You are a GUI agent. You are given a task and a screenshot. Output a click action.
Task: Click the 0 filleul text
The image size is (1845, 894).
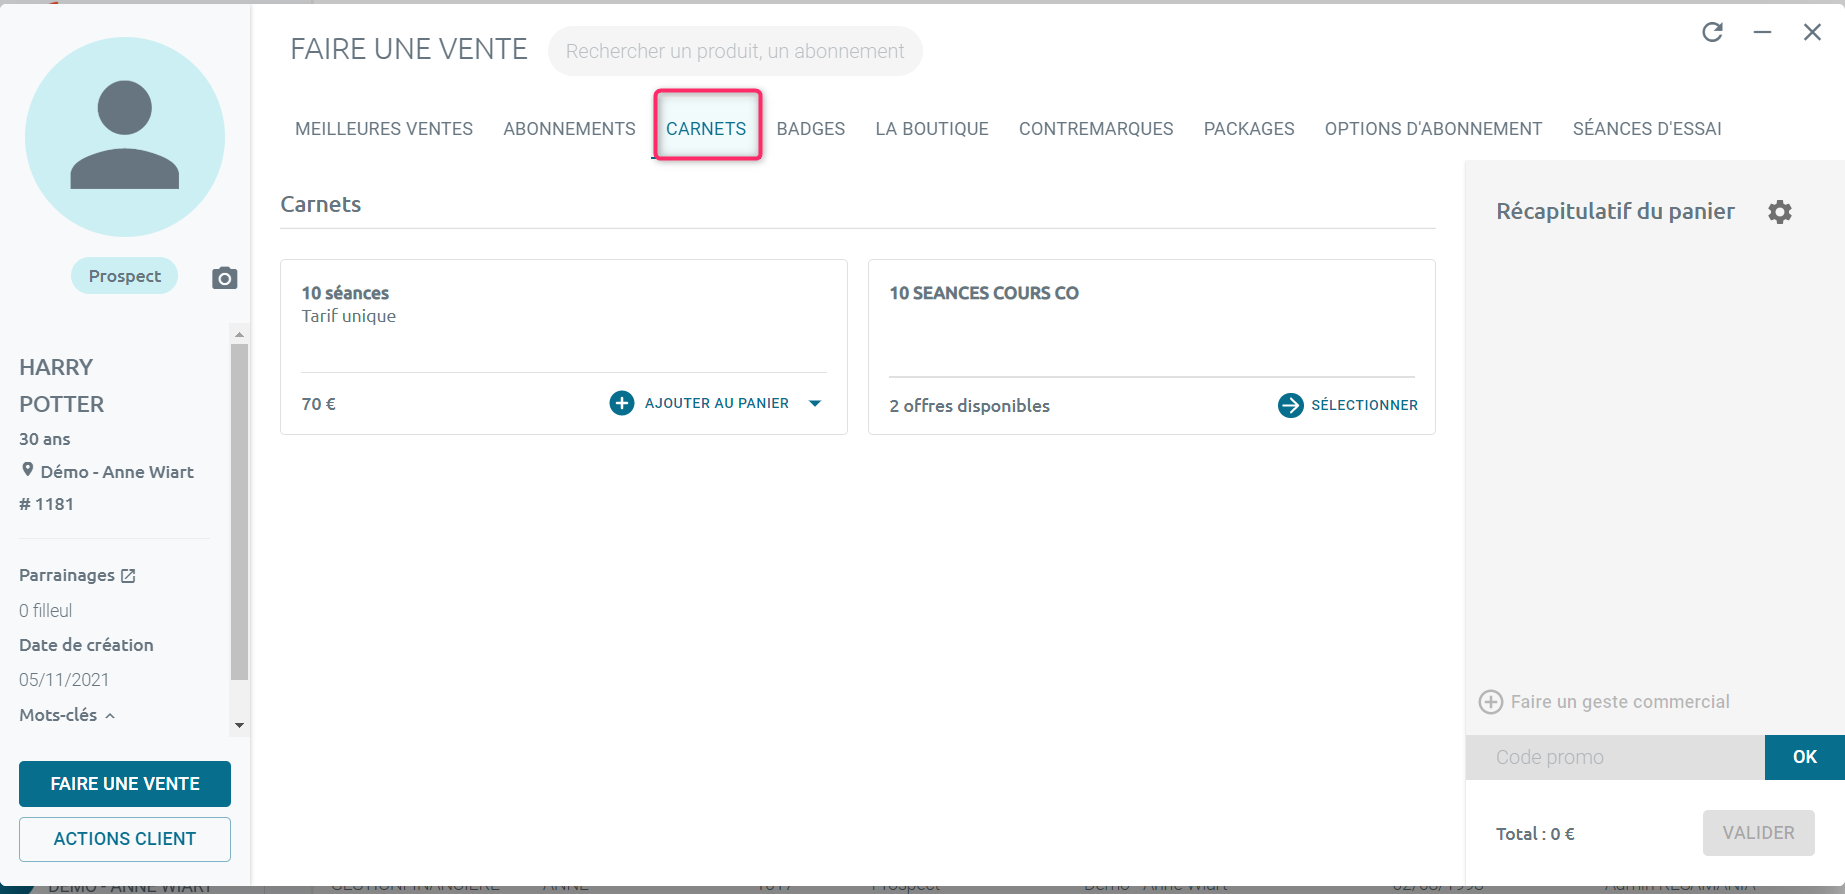click(46, 611)
